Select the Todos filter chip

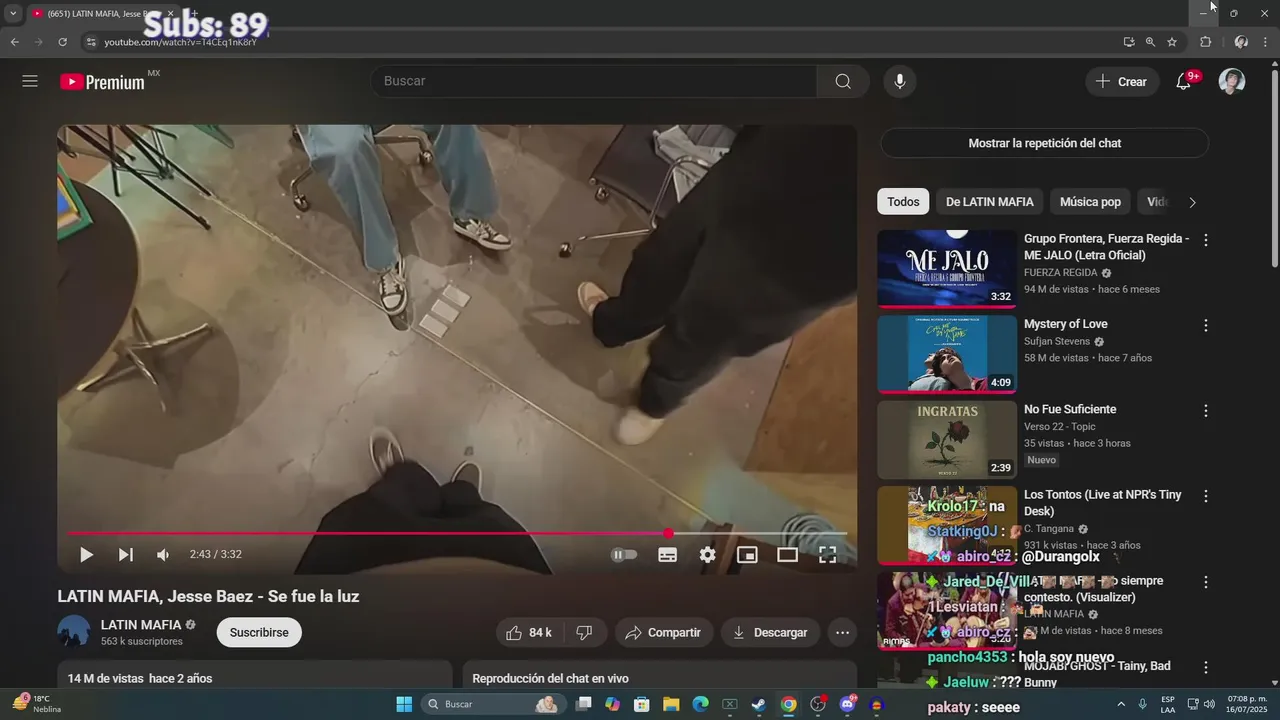[903, 202]
